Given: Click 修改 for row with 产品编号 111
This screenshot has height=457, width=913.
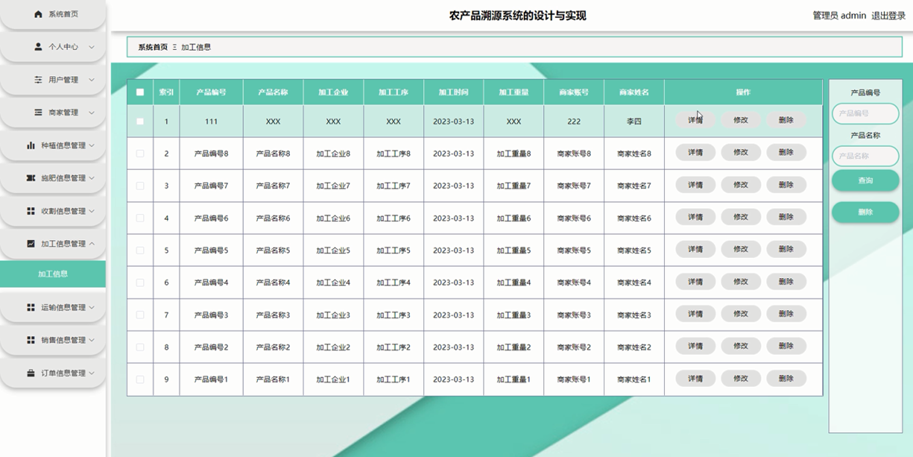Looking at the screenshot, I should (x=741, y=120).
